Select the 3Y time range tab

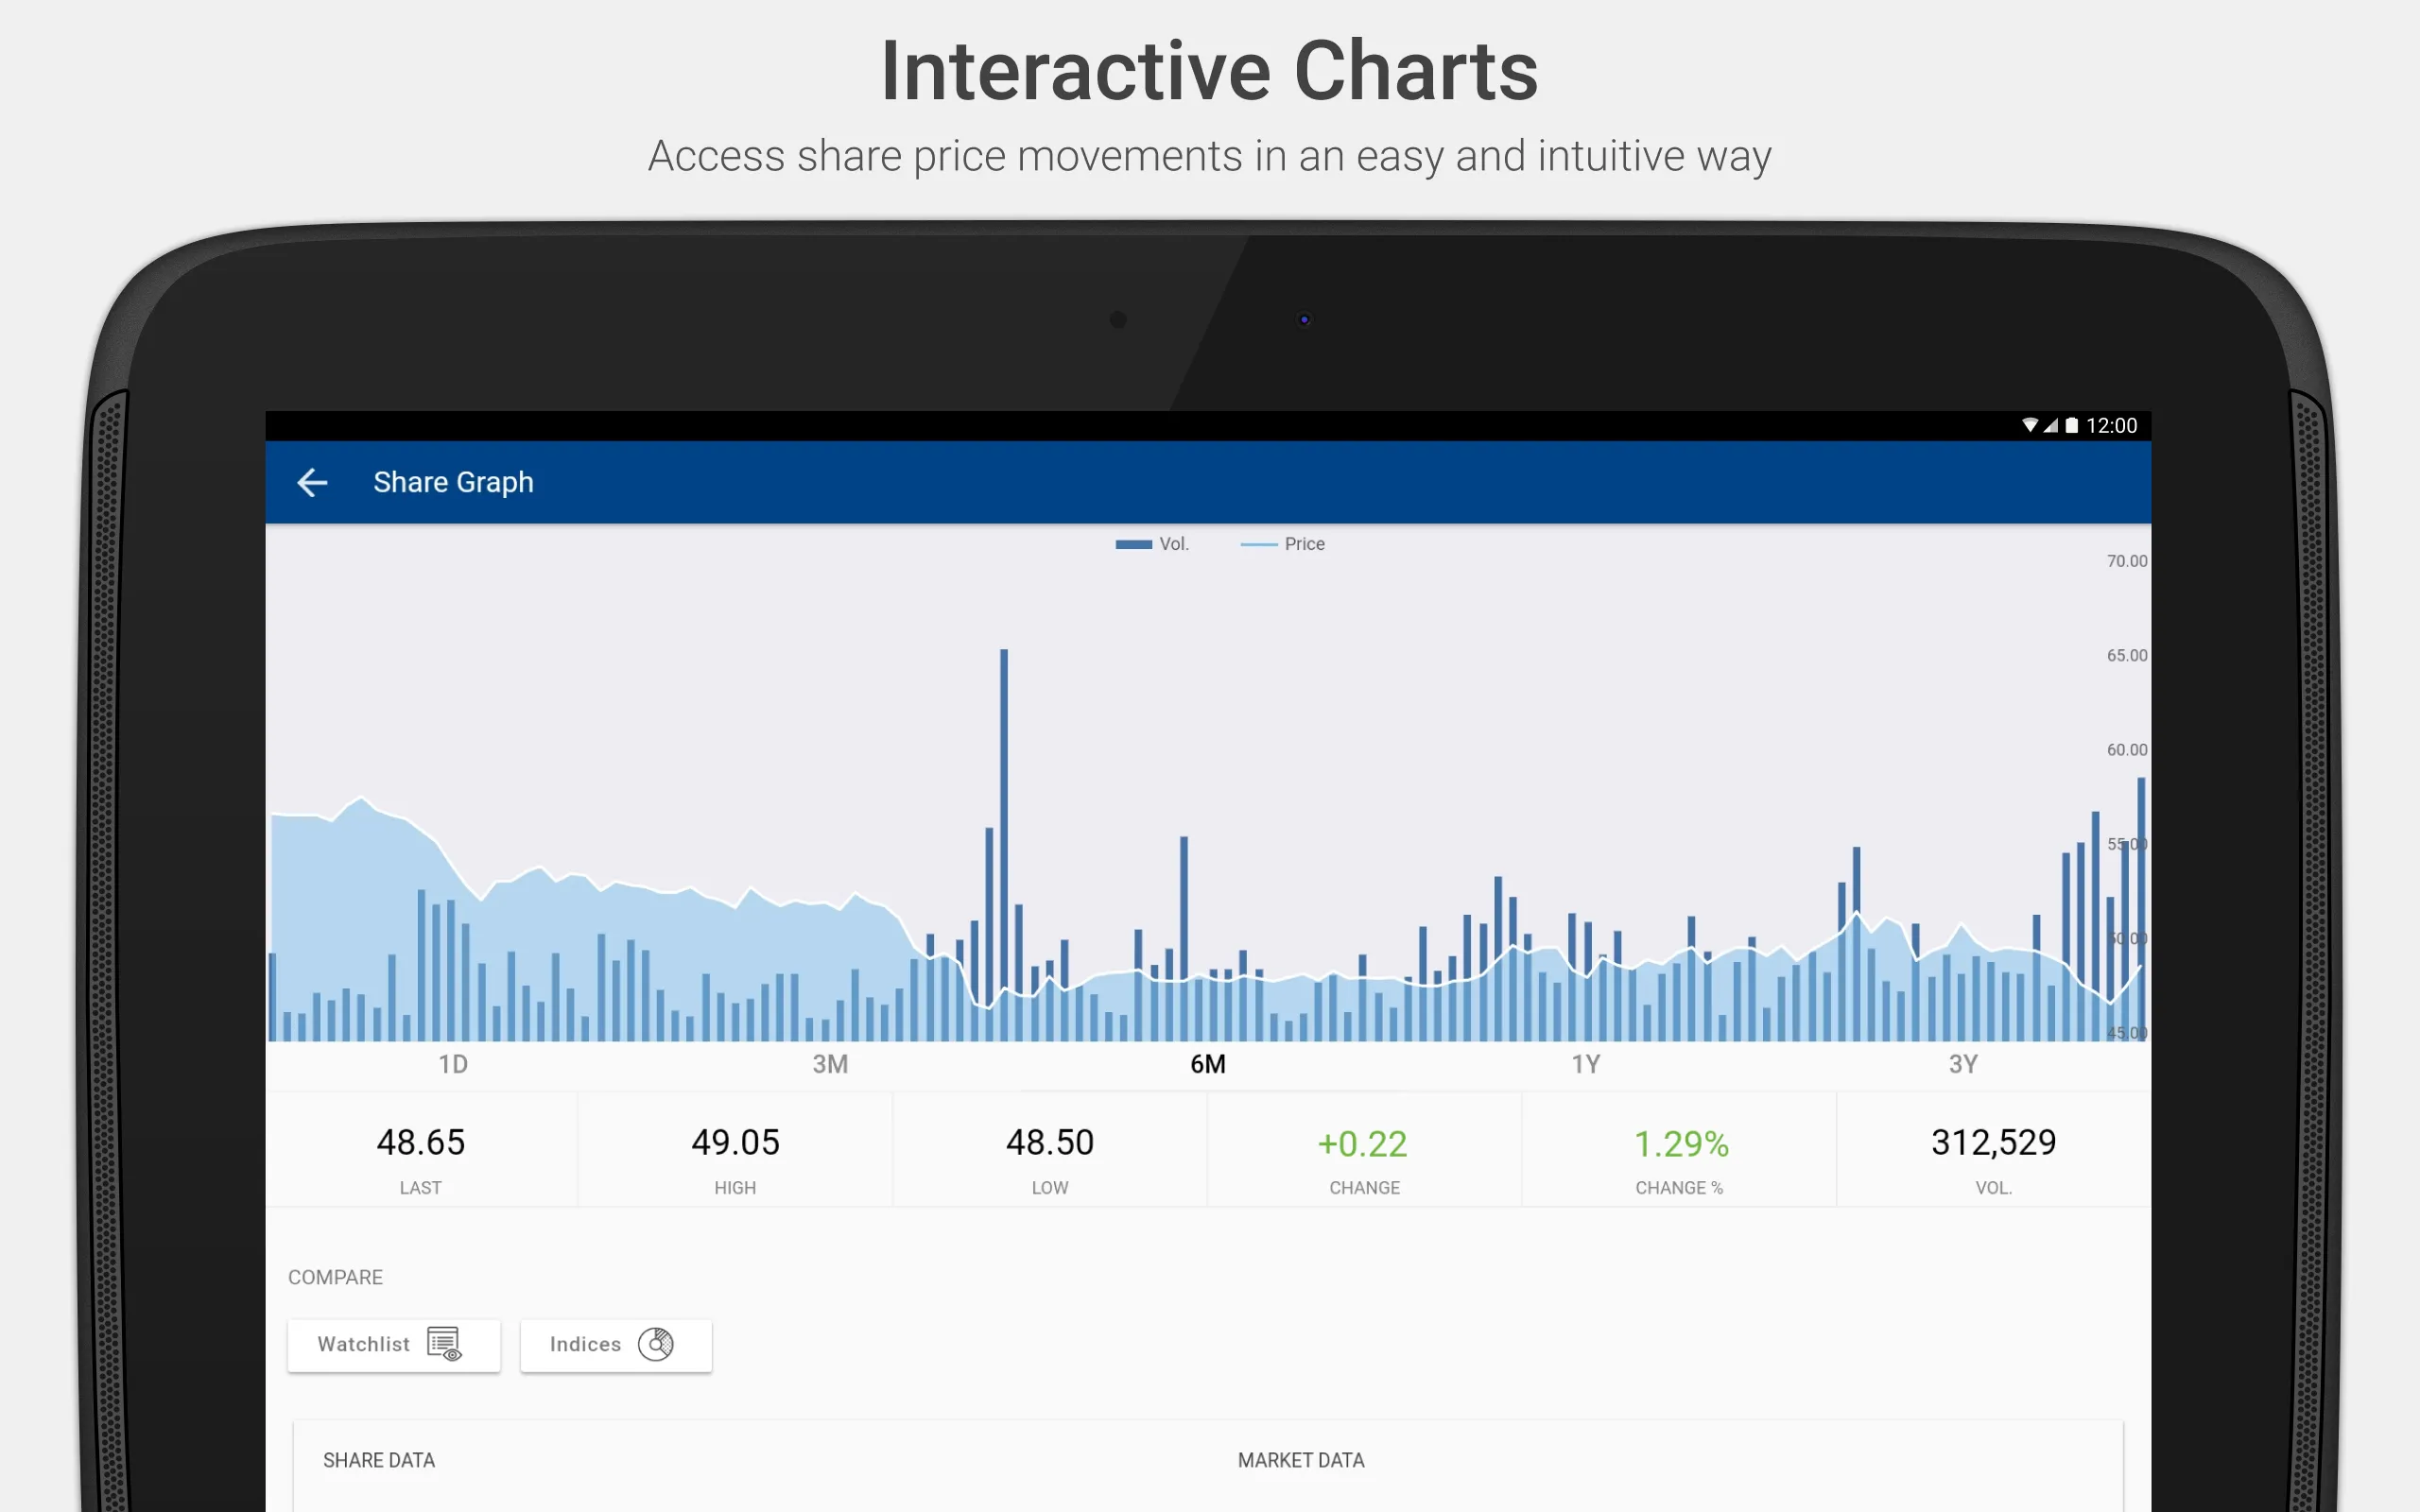[1963, 1064]
